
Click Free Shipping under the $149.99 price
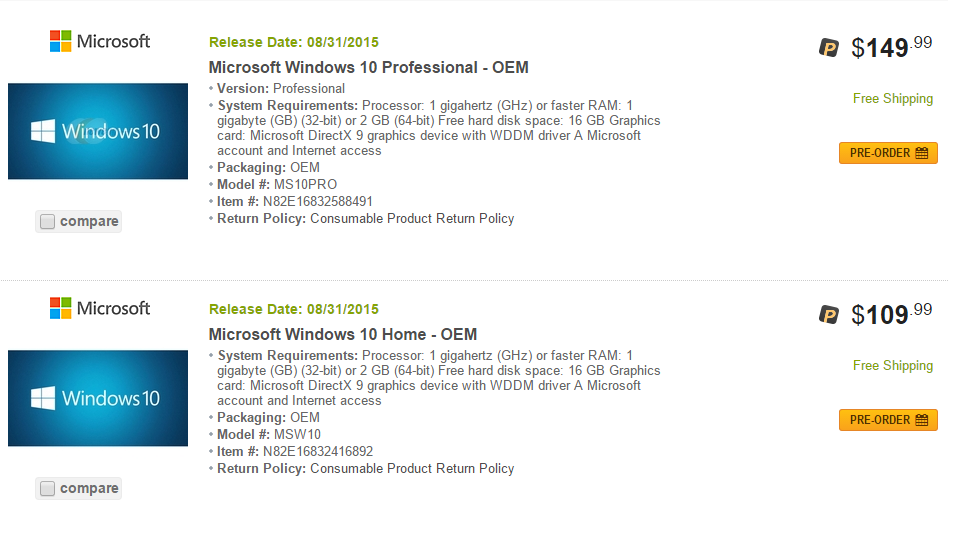pyautogui.click(x=893, y=99)
